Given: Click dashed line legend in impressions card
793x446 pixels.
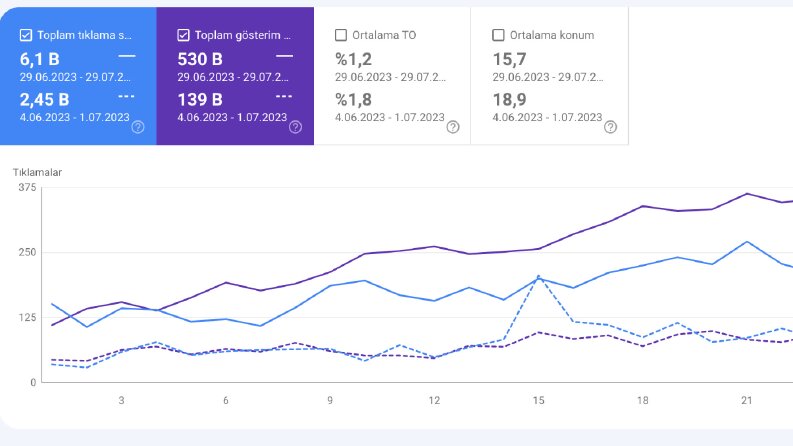Looking at the screenshot, I should (284, 96).
